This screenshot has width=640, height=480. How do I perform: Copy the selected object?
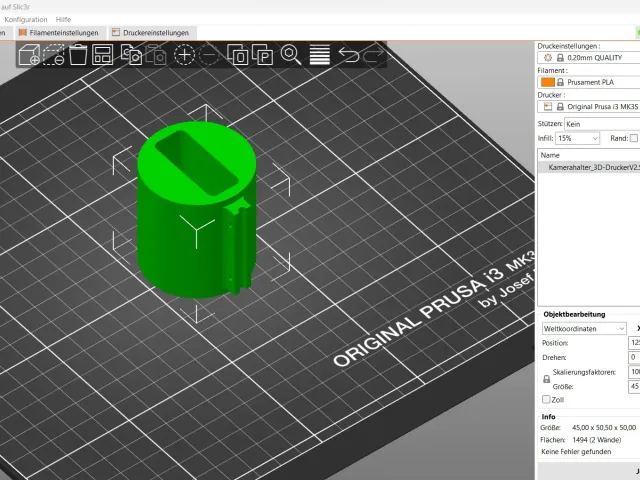[131, 55]
